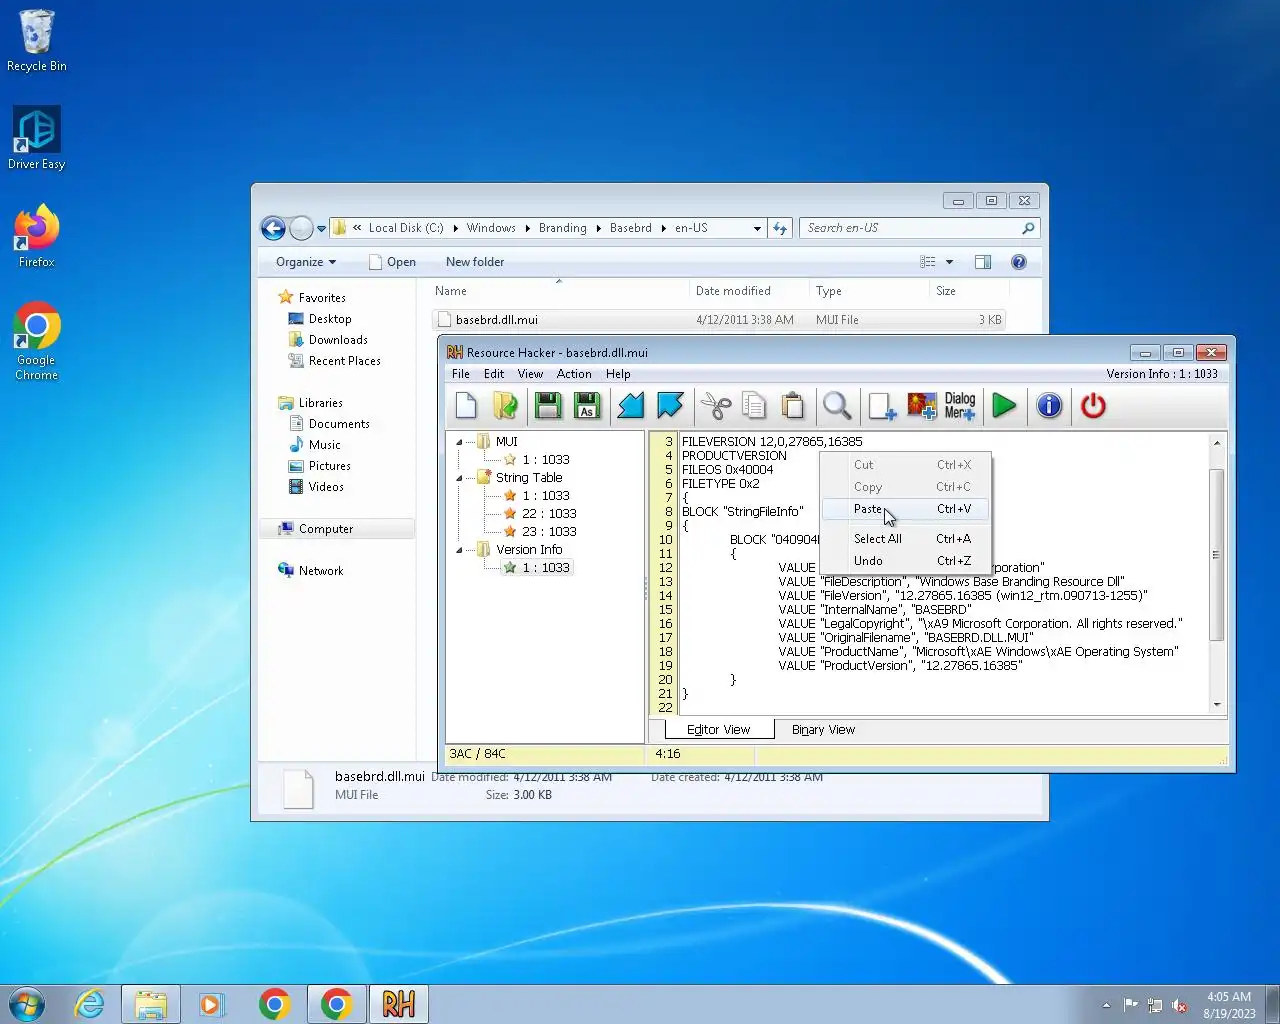The image size is (1280, 1024).
Task: Click the import resource blue arrow icon
Action: pos(630,405)
